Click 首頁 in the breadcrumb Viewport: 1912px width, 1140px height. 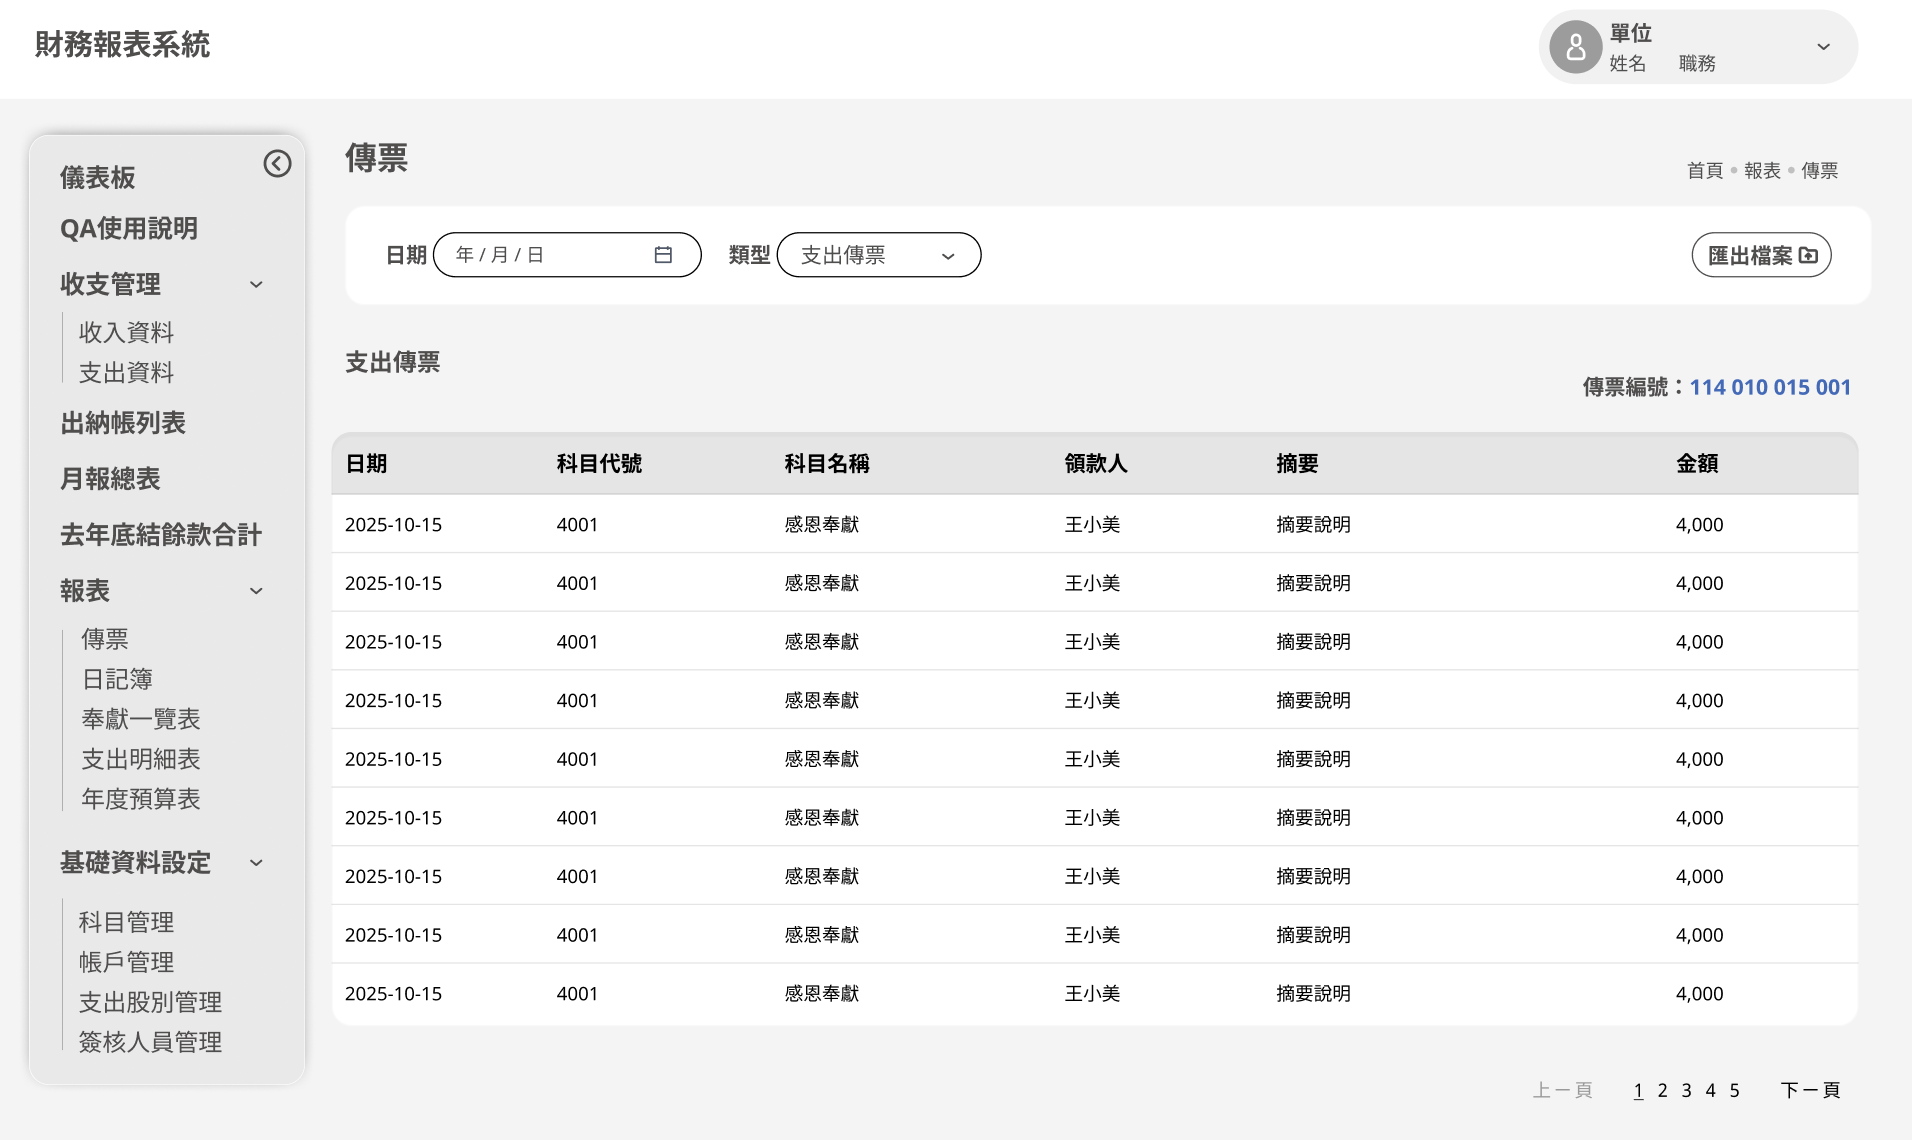[x=1704, y=171]
